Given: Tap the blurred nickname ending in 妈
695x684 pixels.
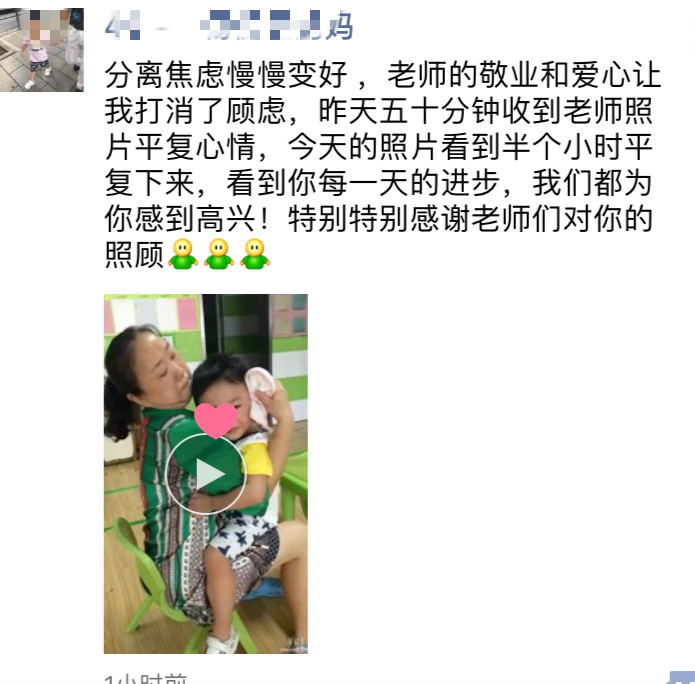Looking at the screenshot, I should [229, 26].
